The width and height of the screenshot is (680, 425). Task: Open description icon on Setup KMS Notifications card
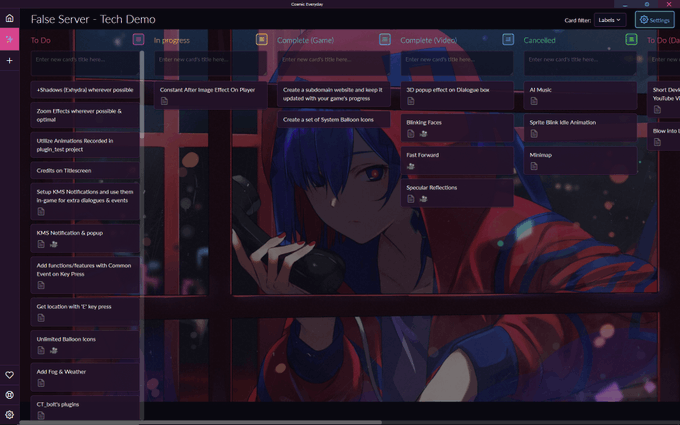pos(41,212)
